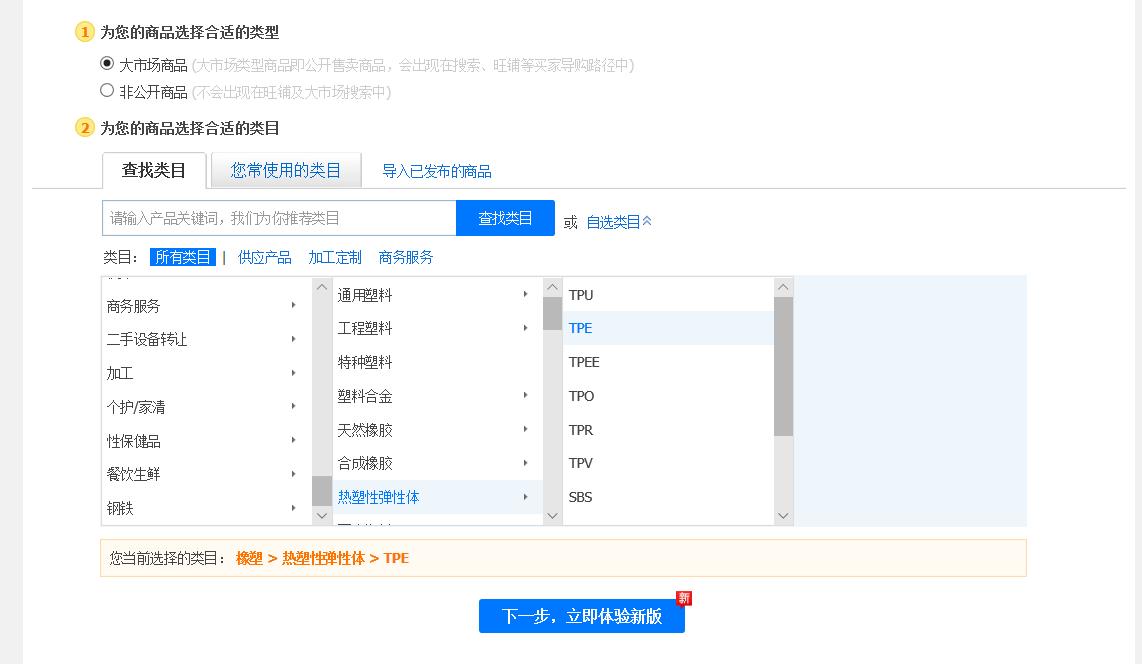Switch to the 查找类目 tab
Viewport: 1142px width, 664px height.
click(x=153, y=170)
